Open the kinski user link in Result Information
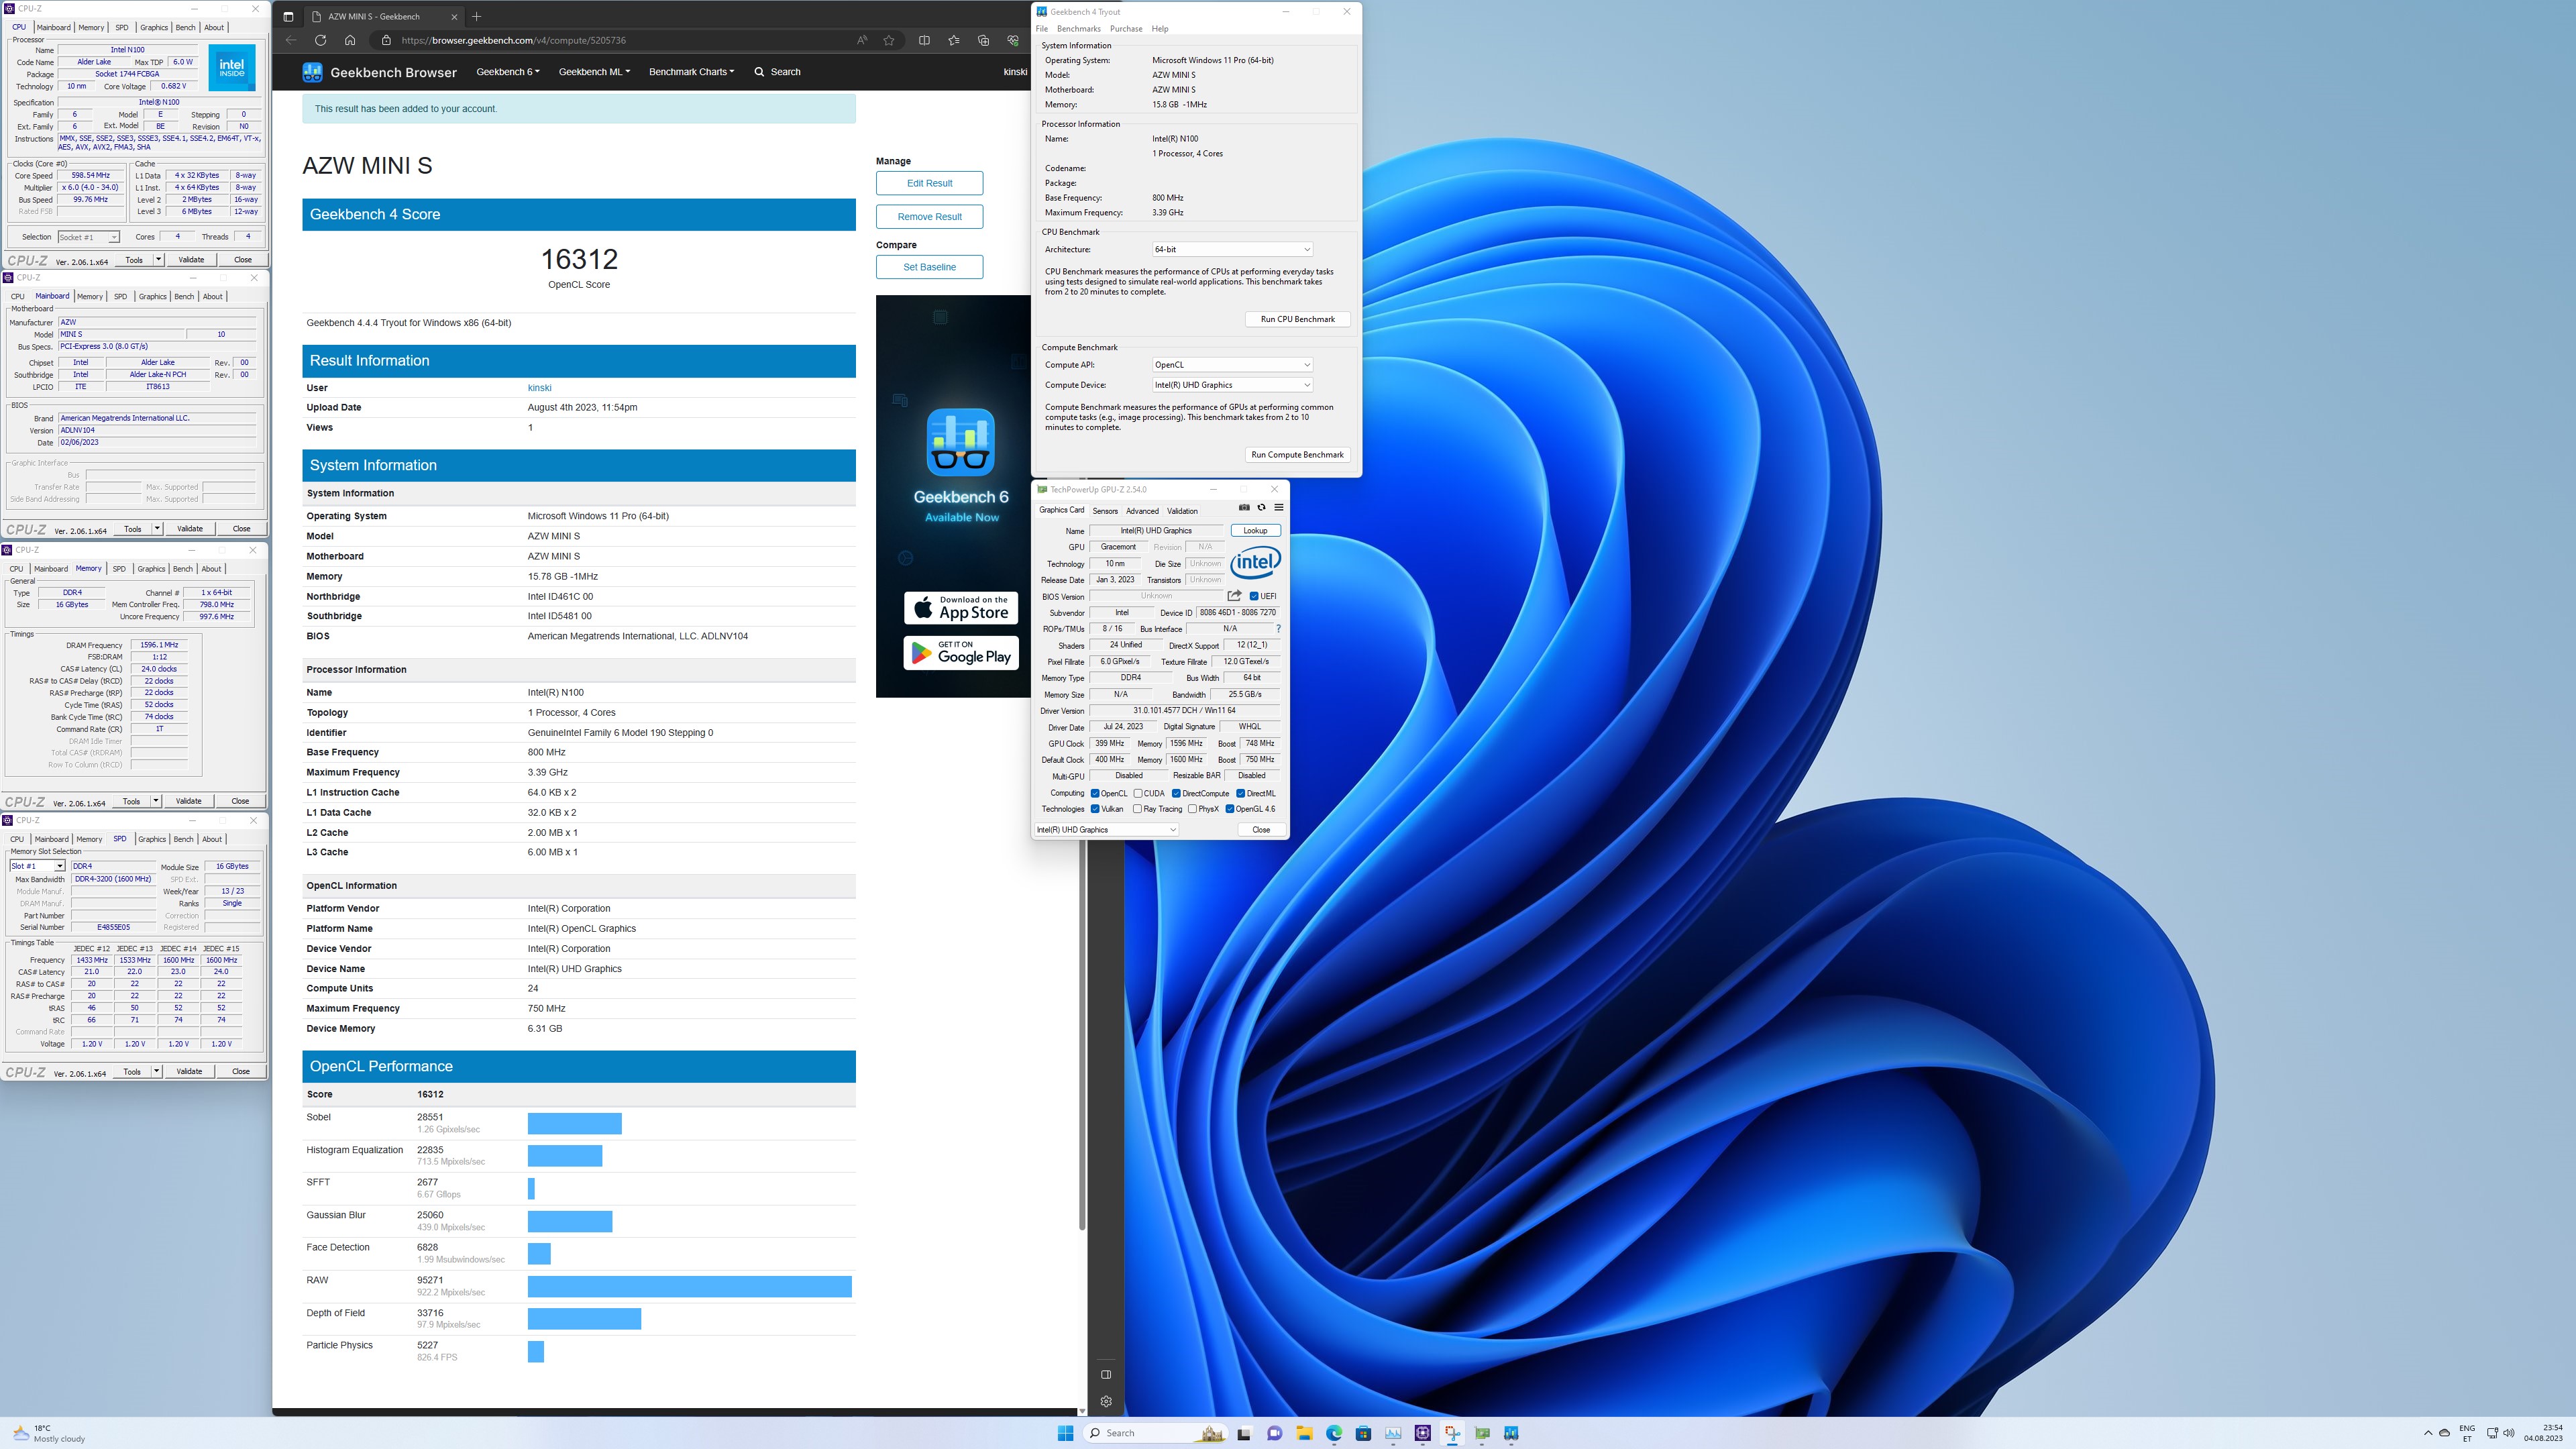 539,388
